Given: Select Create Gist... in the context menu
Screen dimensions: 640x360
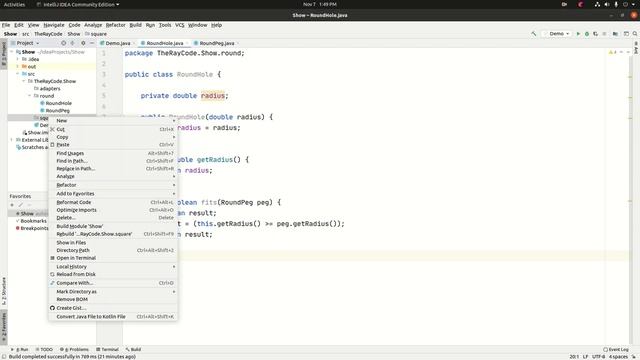Looking at the screenshot, I should click(113, 308).
